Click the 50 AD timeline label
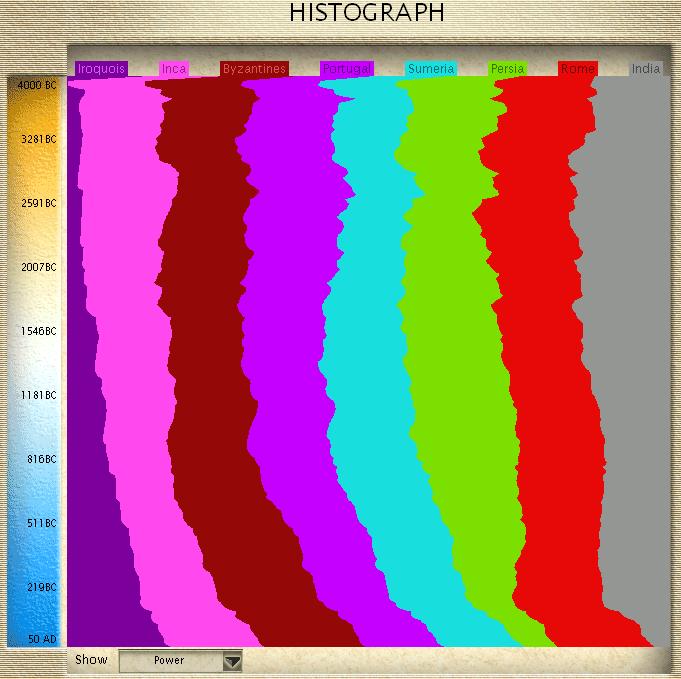This screenshot has width=681, height=679. pyautogui.click(x=42, y=639)
